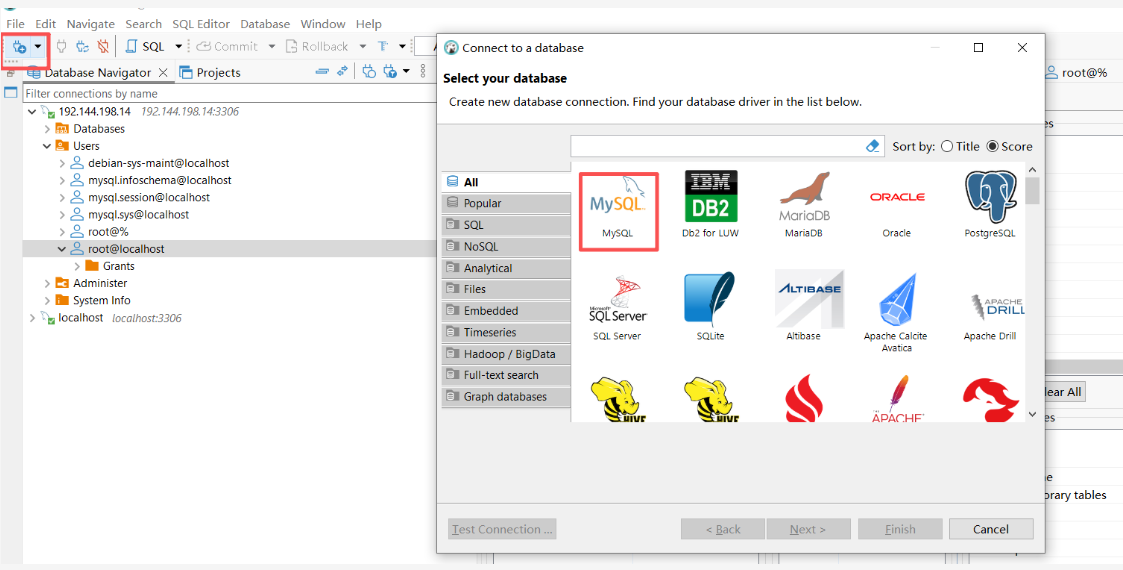Click the Rollback toolbar button
This screenshot has height=570, width=1123.
(317, 47)
